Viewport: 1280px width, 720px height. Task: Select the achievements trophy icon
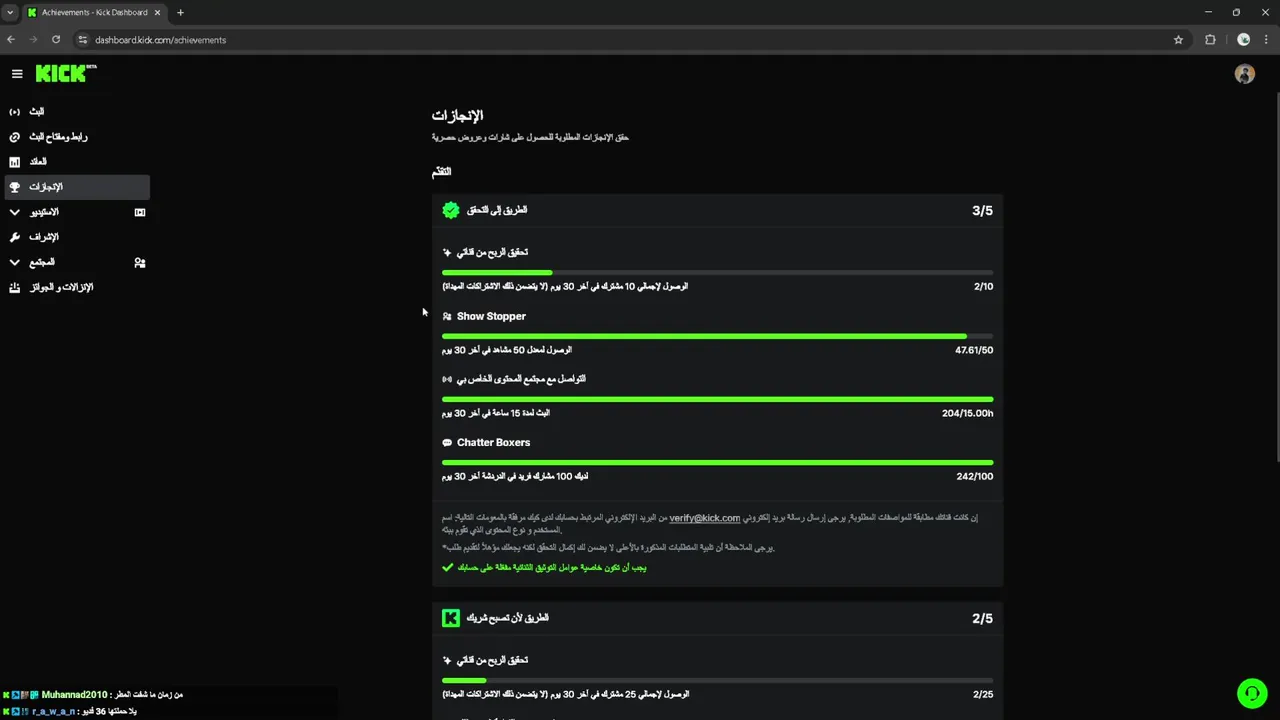pyautogui.click(x=14, y=187)
